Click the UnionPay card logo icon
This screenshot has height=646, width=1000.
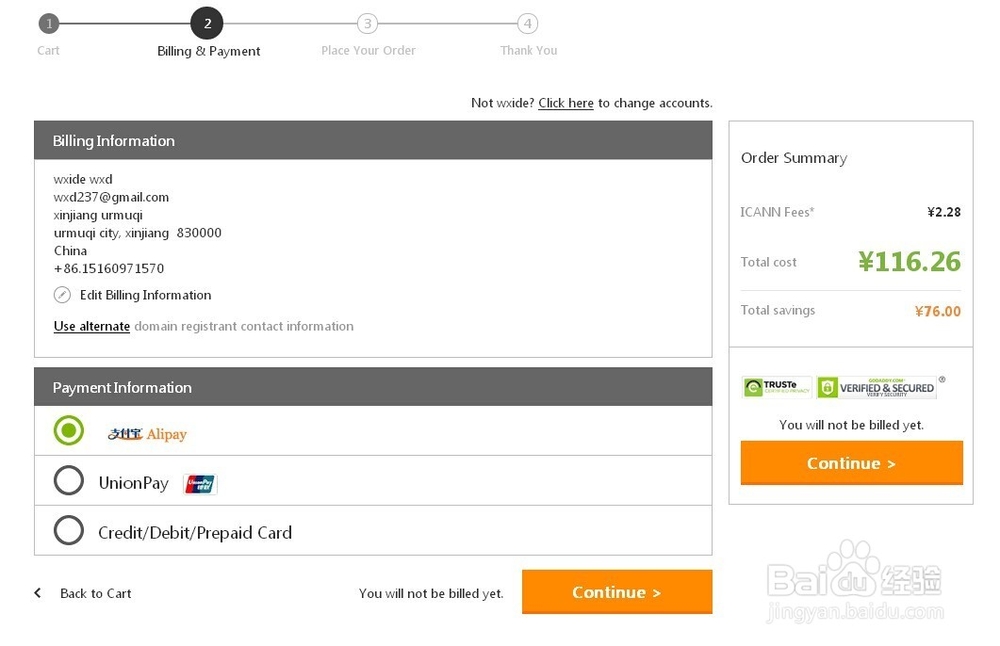(x=200, y=484)
